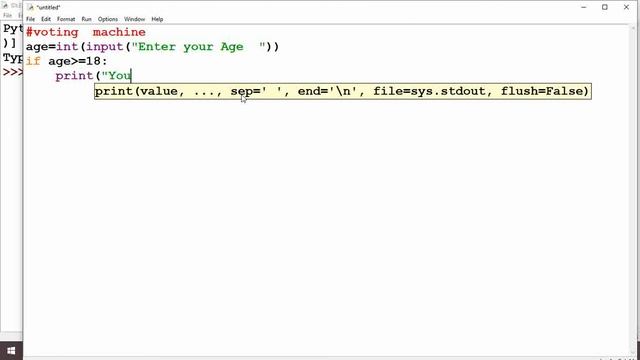The image size is (640, 360).
Task: Open the Window menu
Action: 134,19
